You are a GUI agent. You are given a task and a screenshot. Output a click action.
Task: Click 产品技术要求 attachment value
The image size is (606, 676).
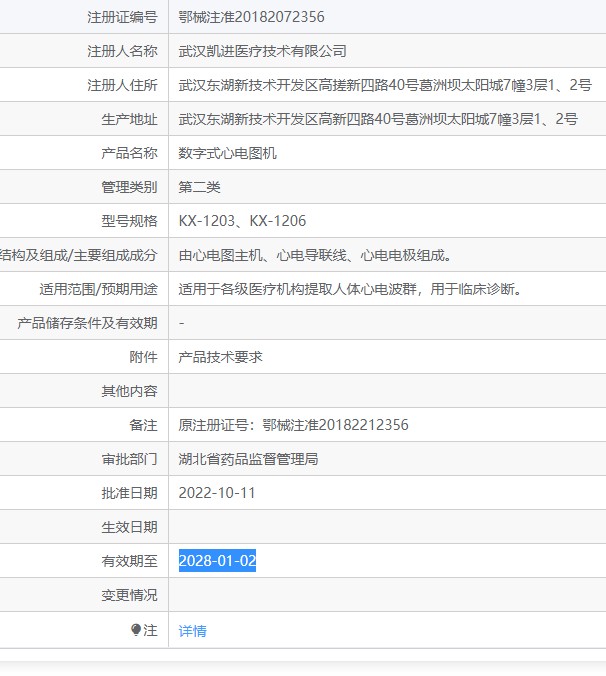point(220,357)
